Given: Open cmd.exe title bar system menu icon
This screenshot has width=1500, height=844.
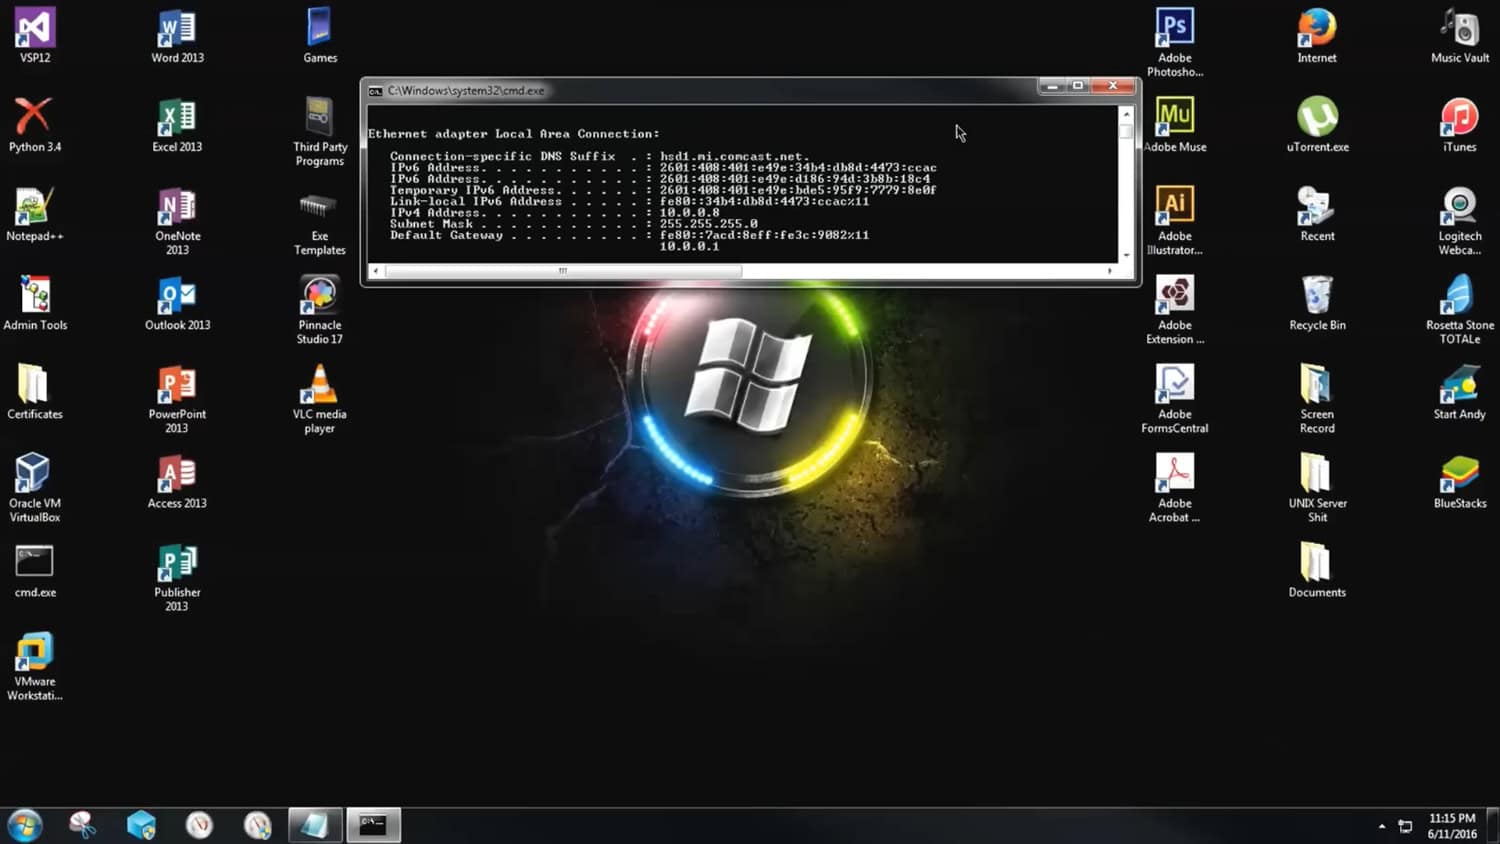Looking at the screenshot, I should [375, 91].
